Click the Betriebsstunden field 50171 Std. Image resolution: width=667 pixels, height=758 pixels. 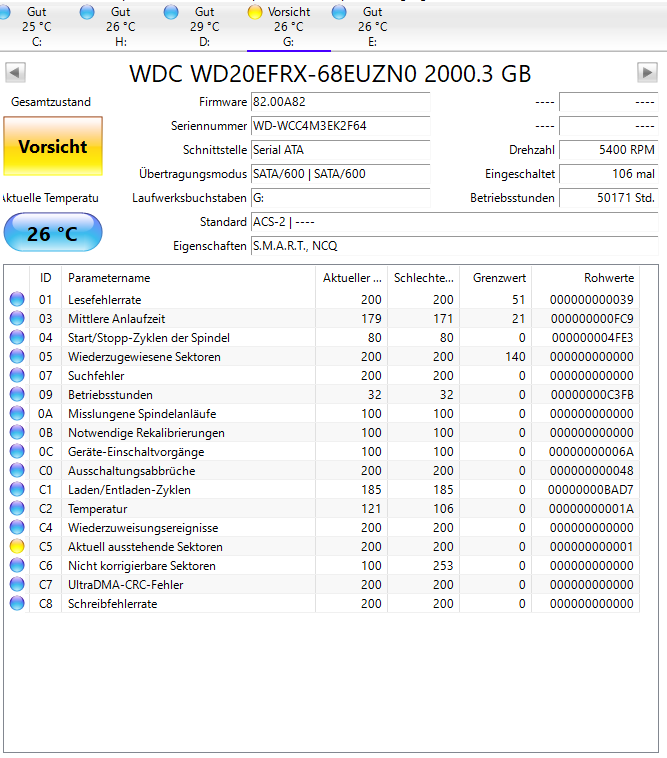pyautogui.click(x=609, y=198)
